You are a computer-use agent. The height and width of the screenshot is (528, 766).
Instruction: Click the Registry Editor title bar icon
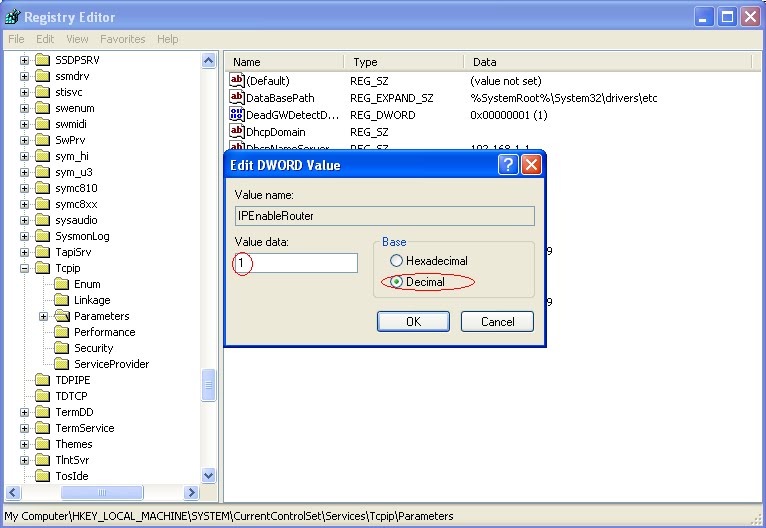(12, 17)
